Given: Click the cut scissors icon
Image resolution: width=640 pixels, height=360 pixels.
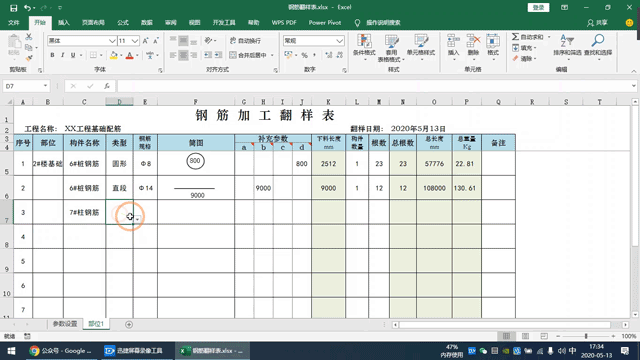Looking at the screenshot, I should tap(29, 37).
